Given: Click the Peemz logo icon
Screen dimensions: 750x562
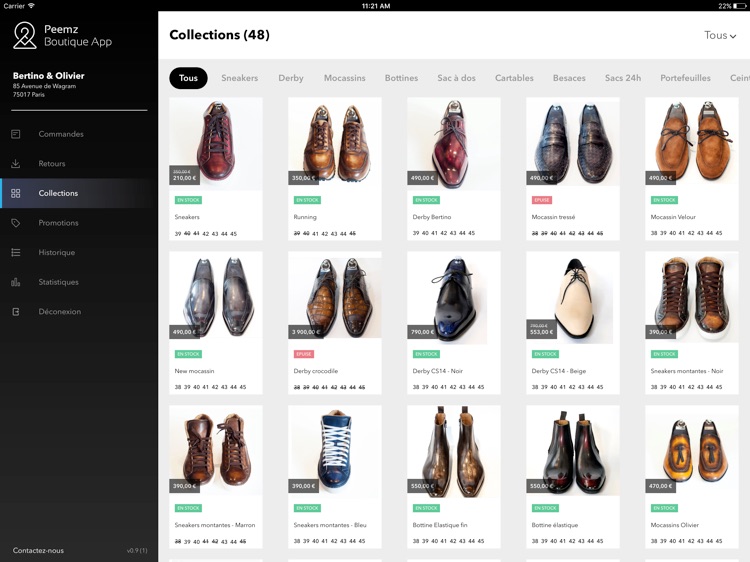Looking at the screenshot, I should pyautogui.click(x=24, y=35).
